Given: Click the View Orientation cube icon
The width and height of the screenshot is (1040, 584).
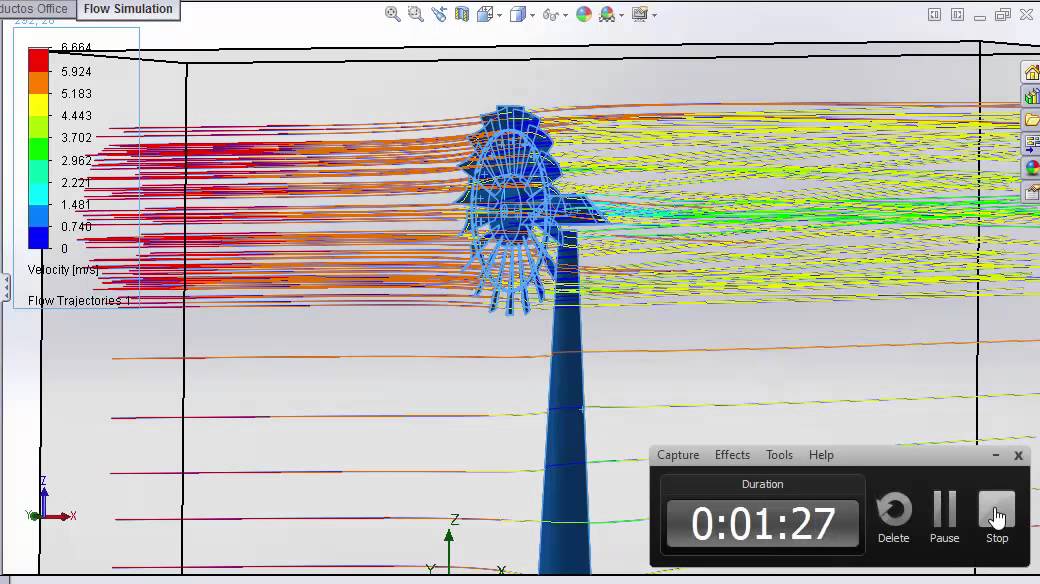Looking at the screenshot, I should [x=485, y=14].
